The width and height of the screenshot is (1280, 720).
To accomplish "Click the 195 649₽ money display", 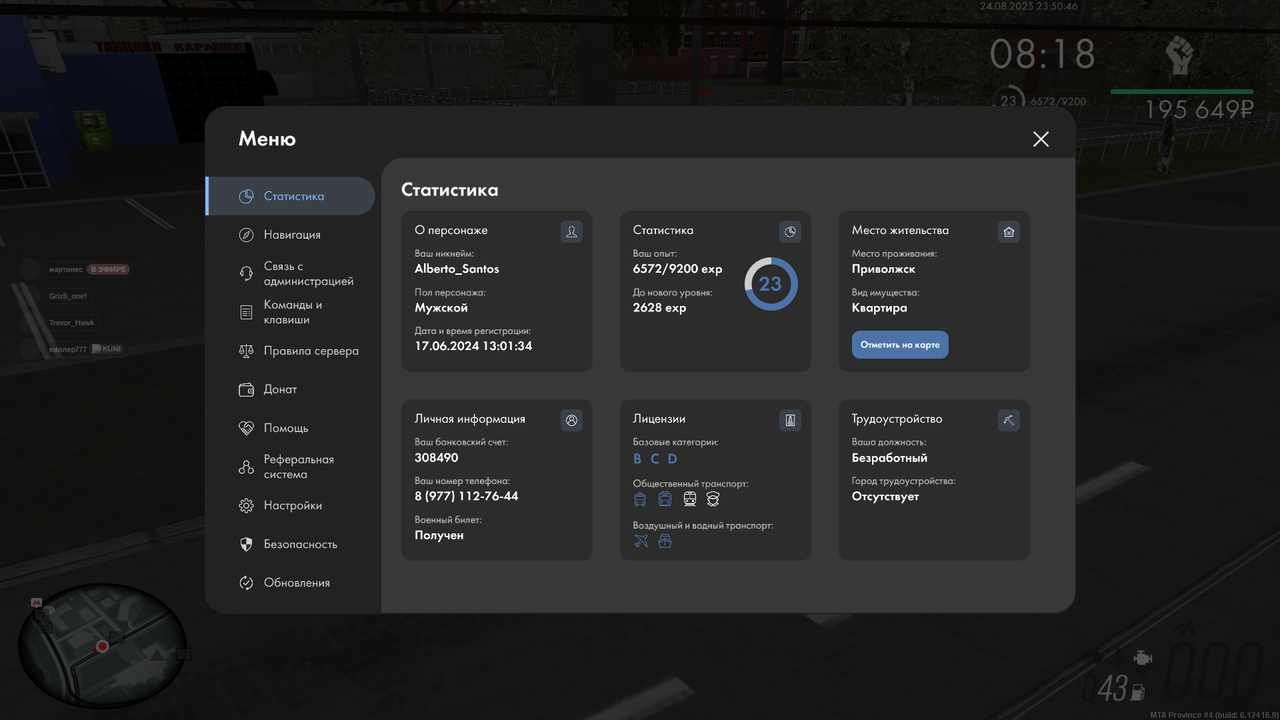I will tap(1199, 110).
